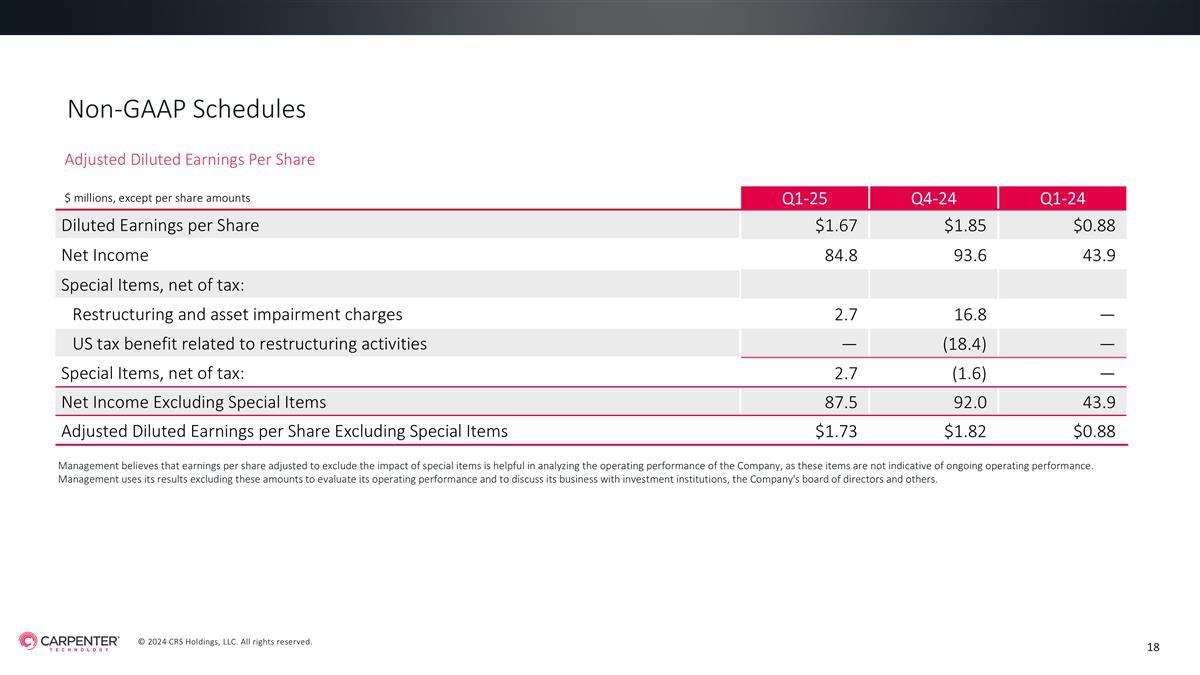Click the US tax benefit row label
The image size is (1200, 675).
pos(249,344)
